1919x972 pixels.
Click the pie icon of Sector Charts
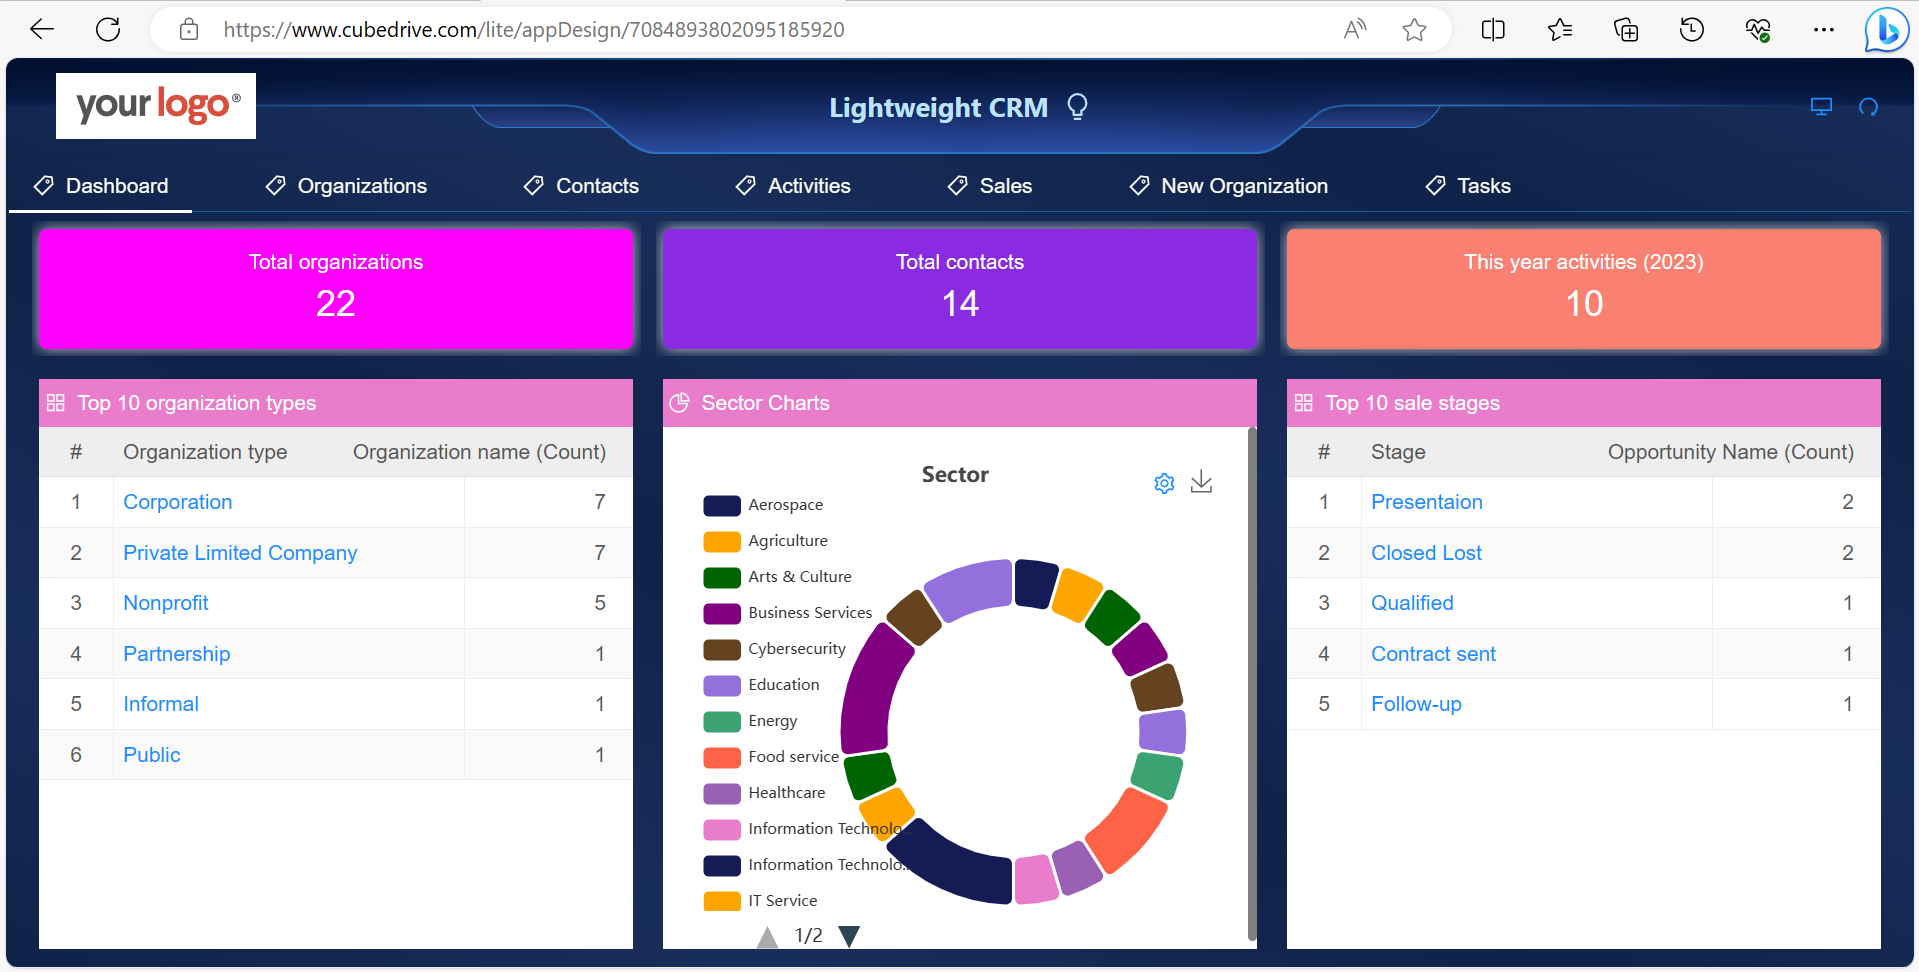pos(680,403)
